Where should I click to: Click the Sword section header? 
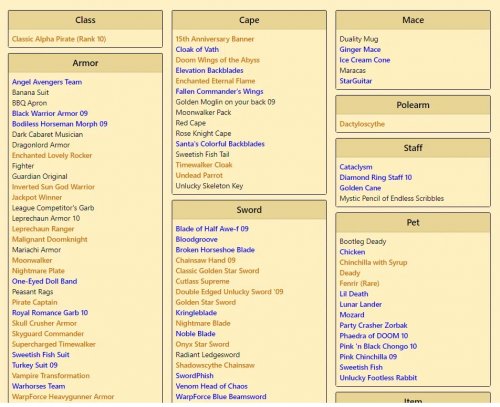click(249, 210)
